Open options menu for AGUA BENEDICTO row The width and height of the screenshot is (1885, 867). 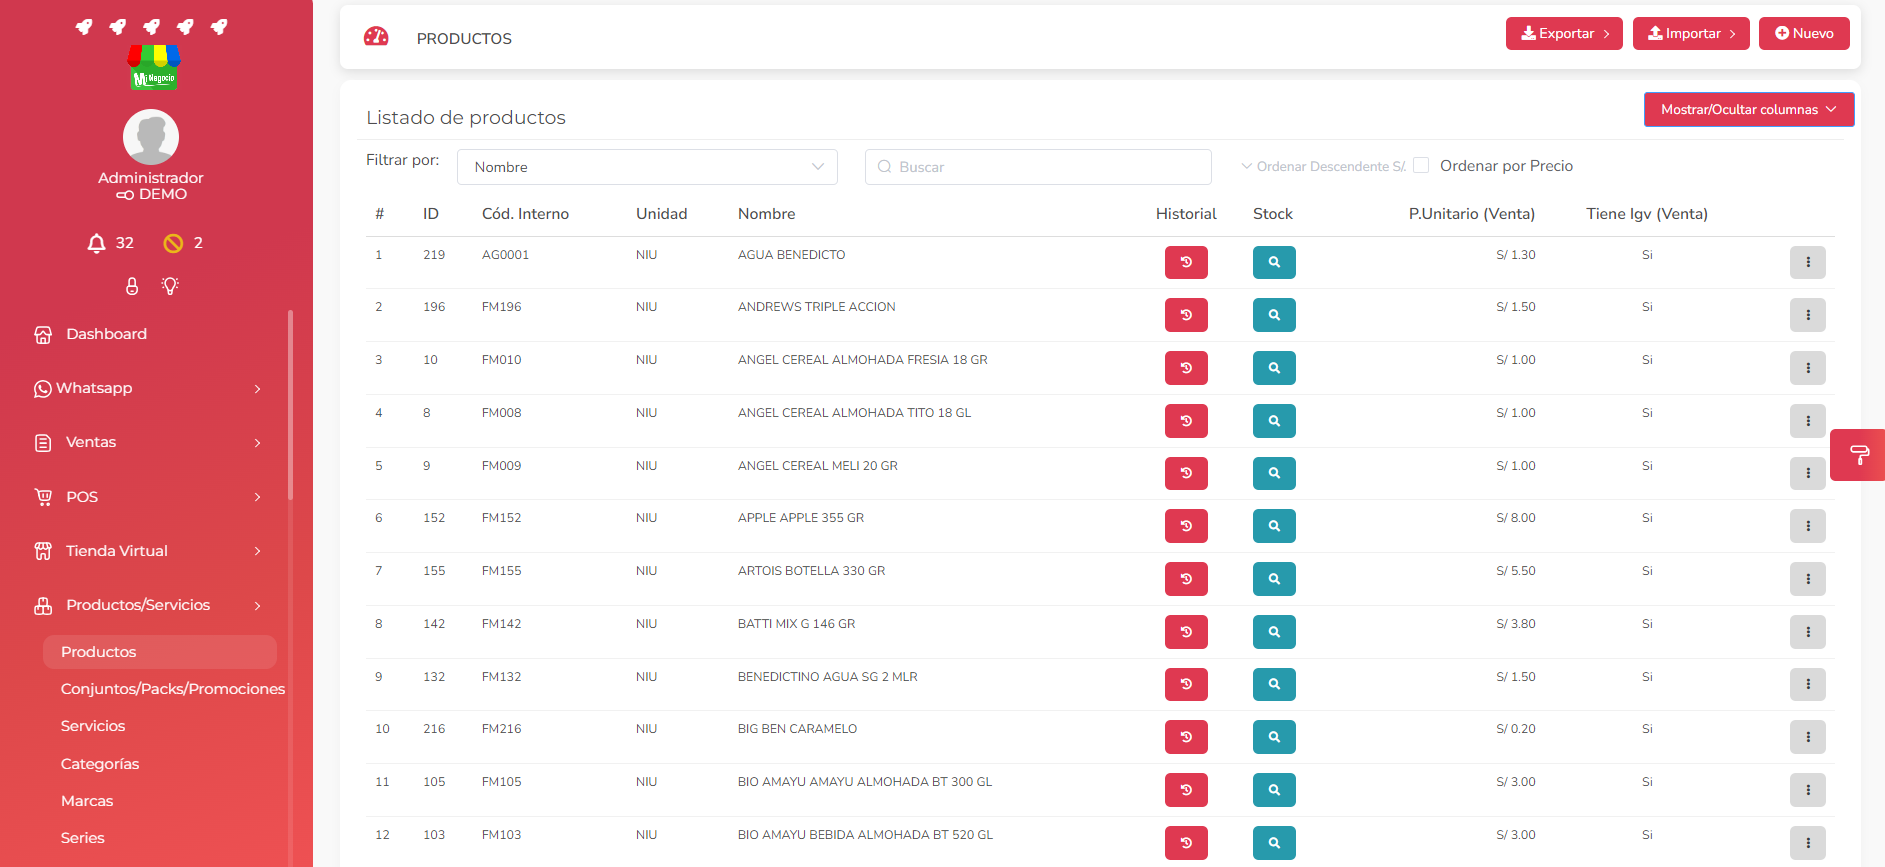[1808, 262]
